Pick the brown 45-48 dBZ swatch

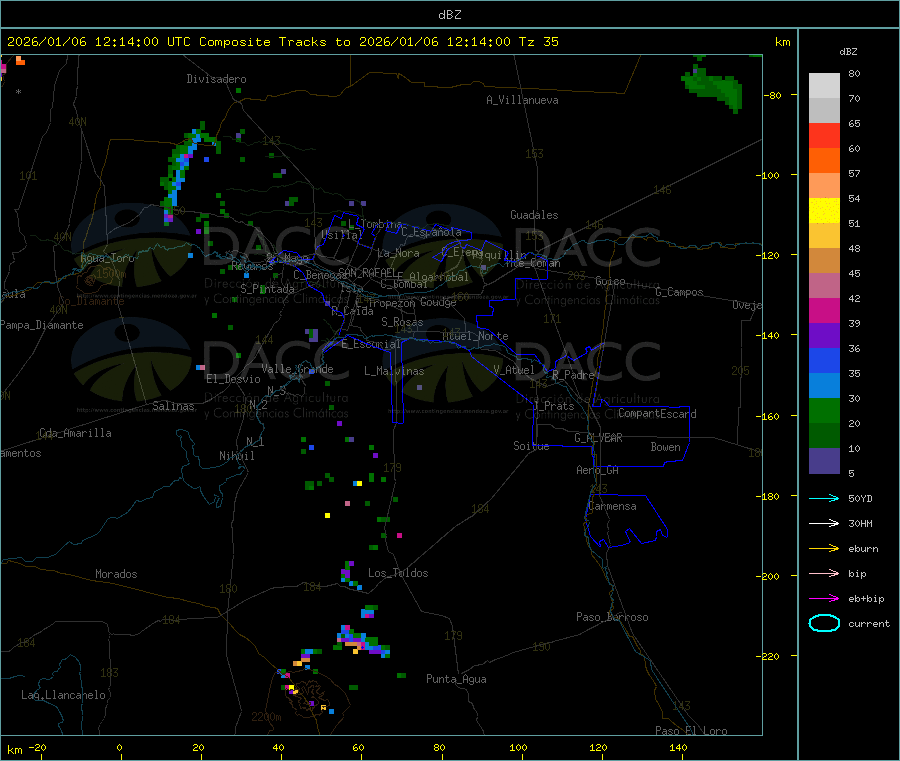coord(824,261)
